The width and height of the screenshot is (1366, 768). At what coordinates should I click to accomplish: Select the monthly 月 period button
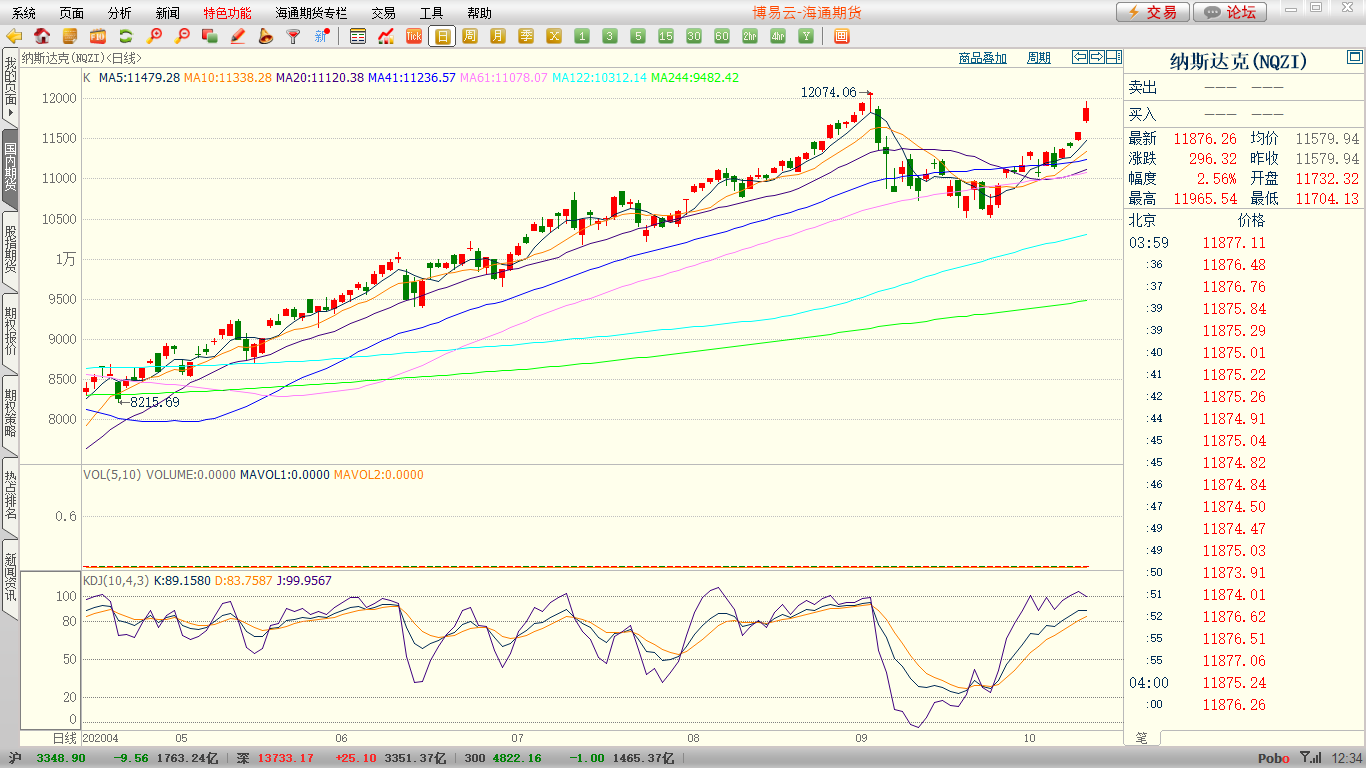[498, 36]
